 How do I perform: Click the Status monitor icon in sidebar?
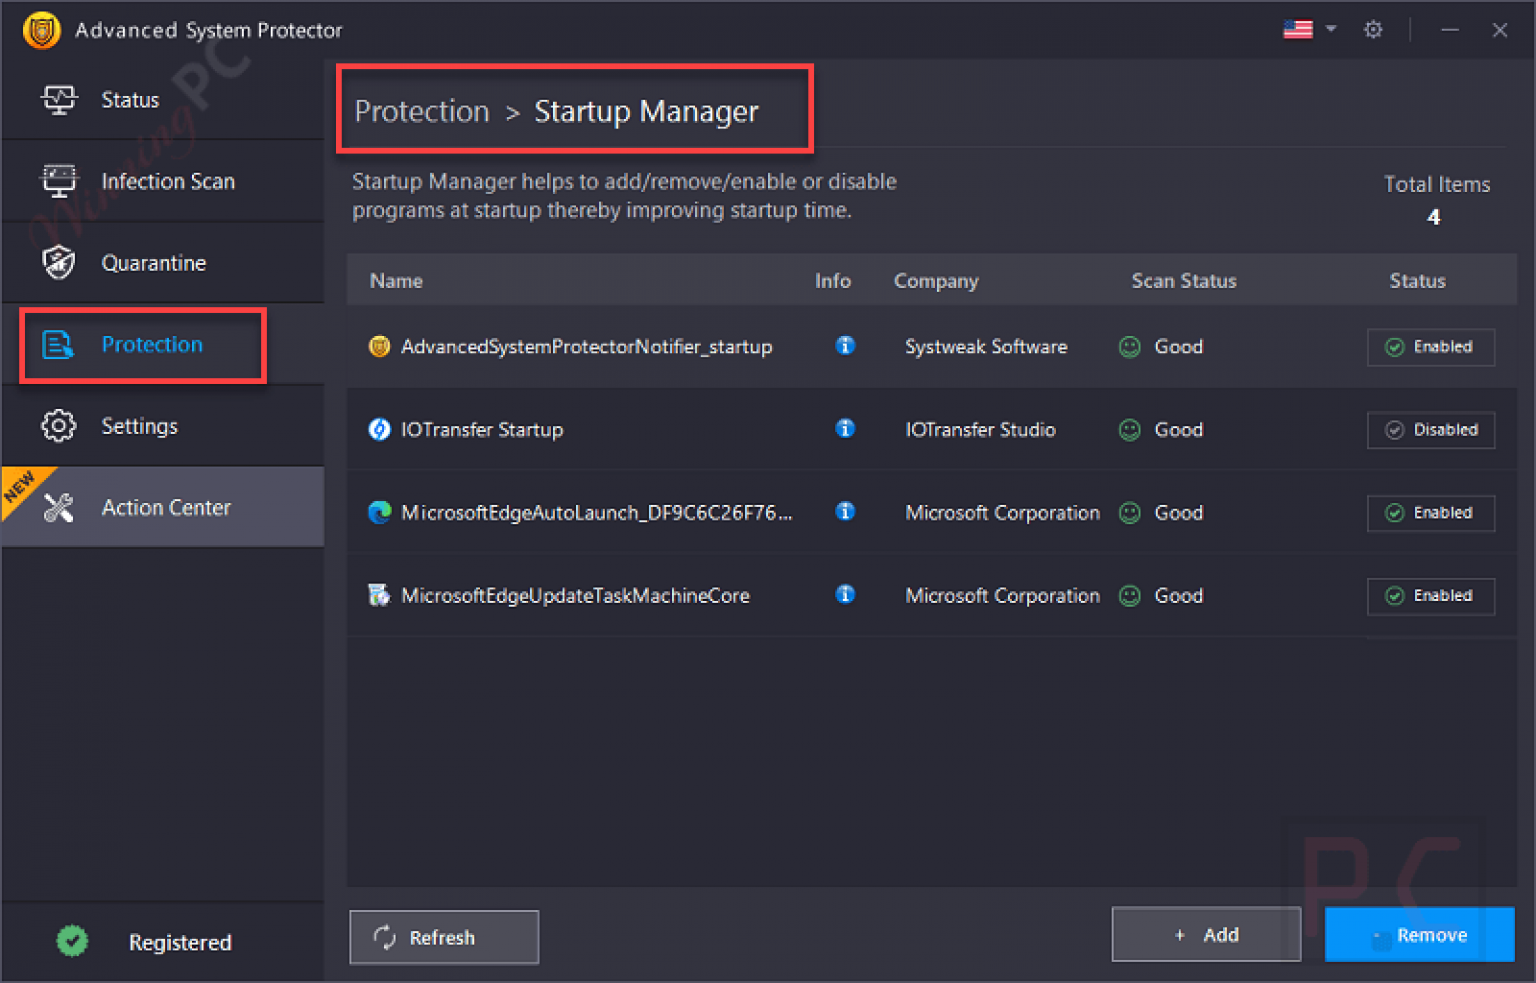click(x=59, y=100)
